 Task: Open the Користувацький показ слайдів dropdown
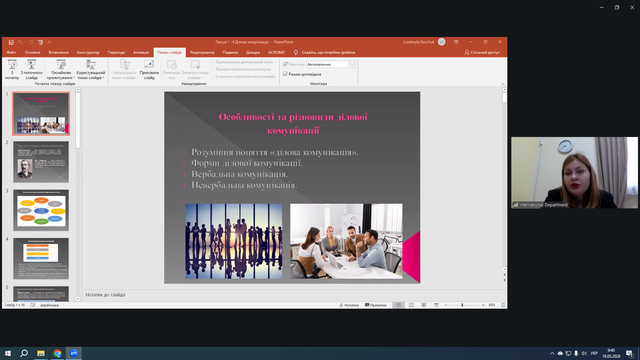click(91, 69)
